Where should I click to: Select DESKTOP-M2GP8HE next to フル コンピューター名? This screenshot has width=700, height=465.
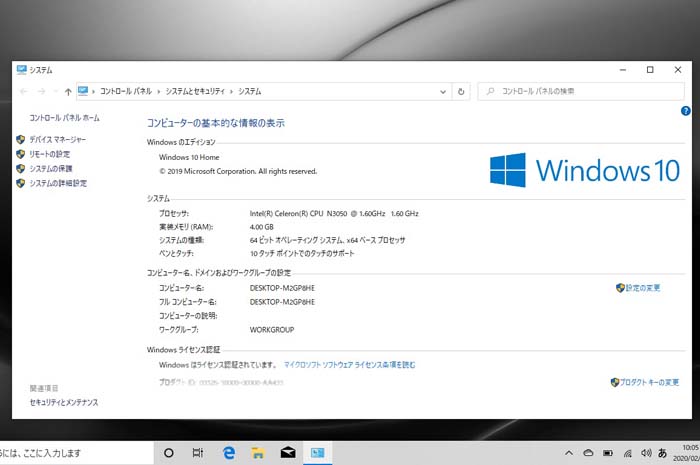pyautogui.click(x=282, y=302)
